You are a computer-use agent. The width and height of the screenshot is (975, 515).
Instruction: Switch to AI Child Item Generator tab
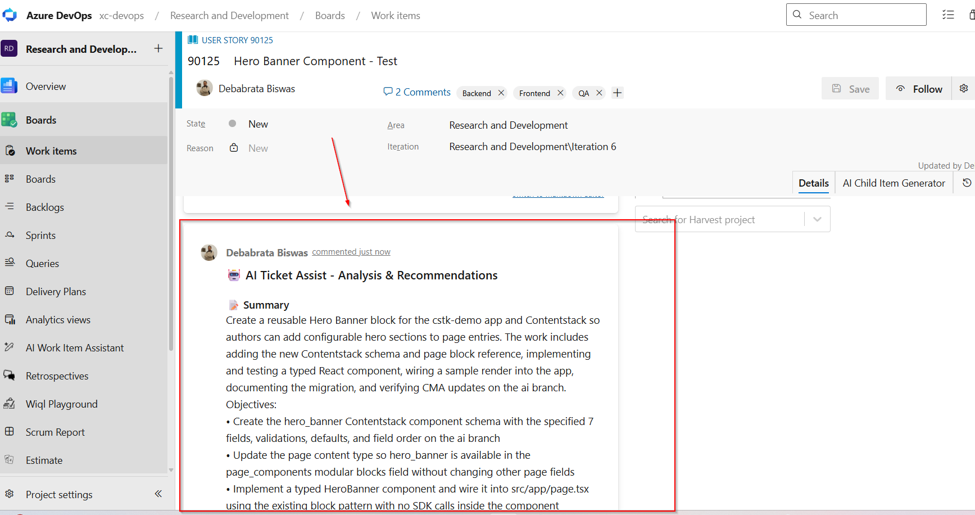point(894,183)
